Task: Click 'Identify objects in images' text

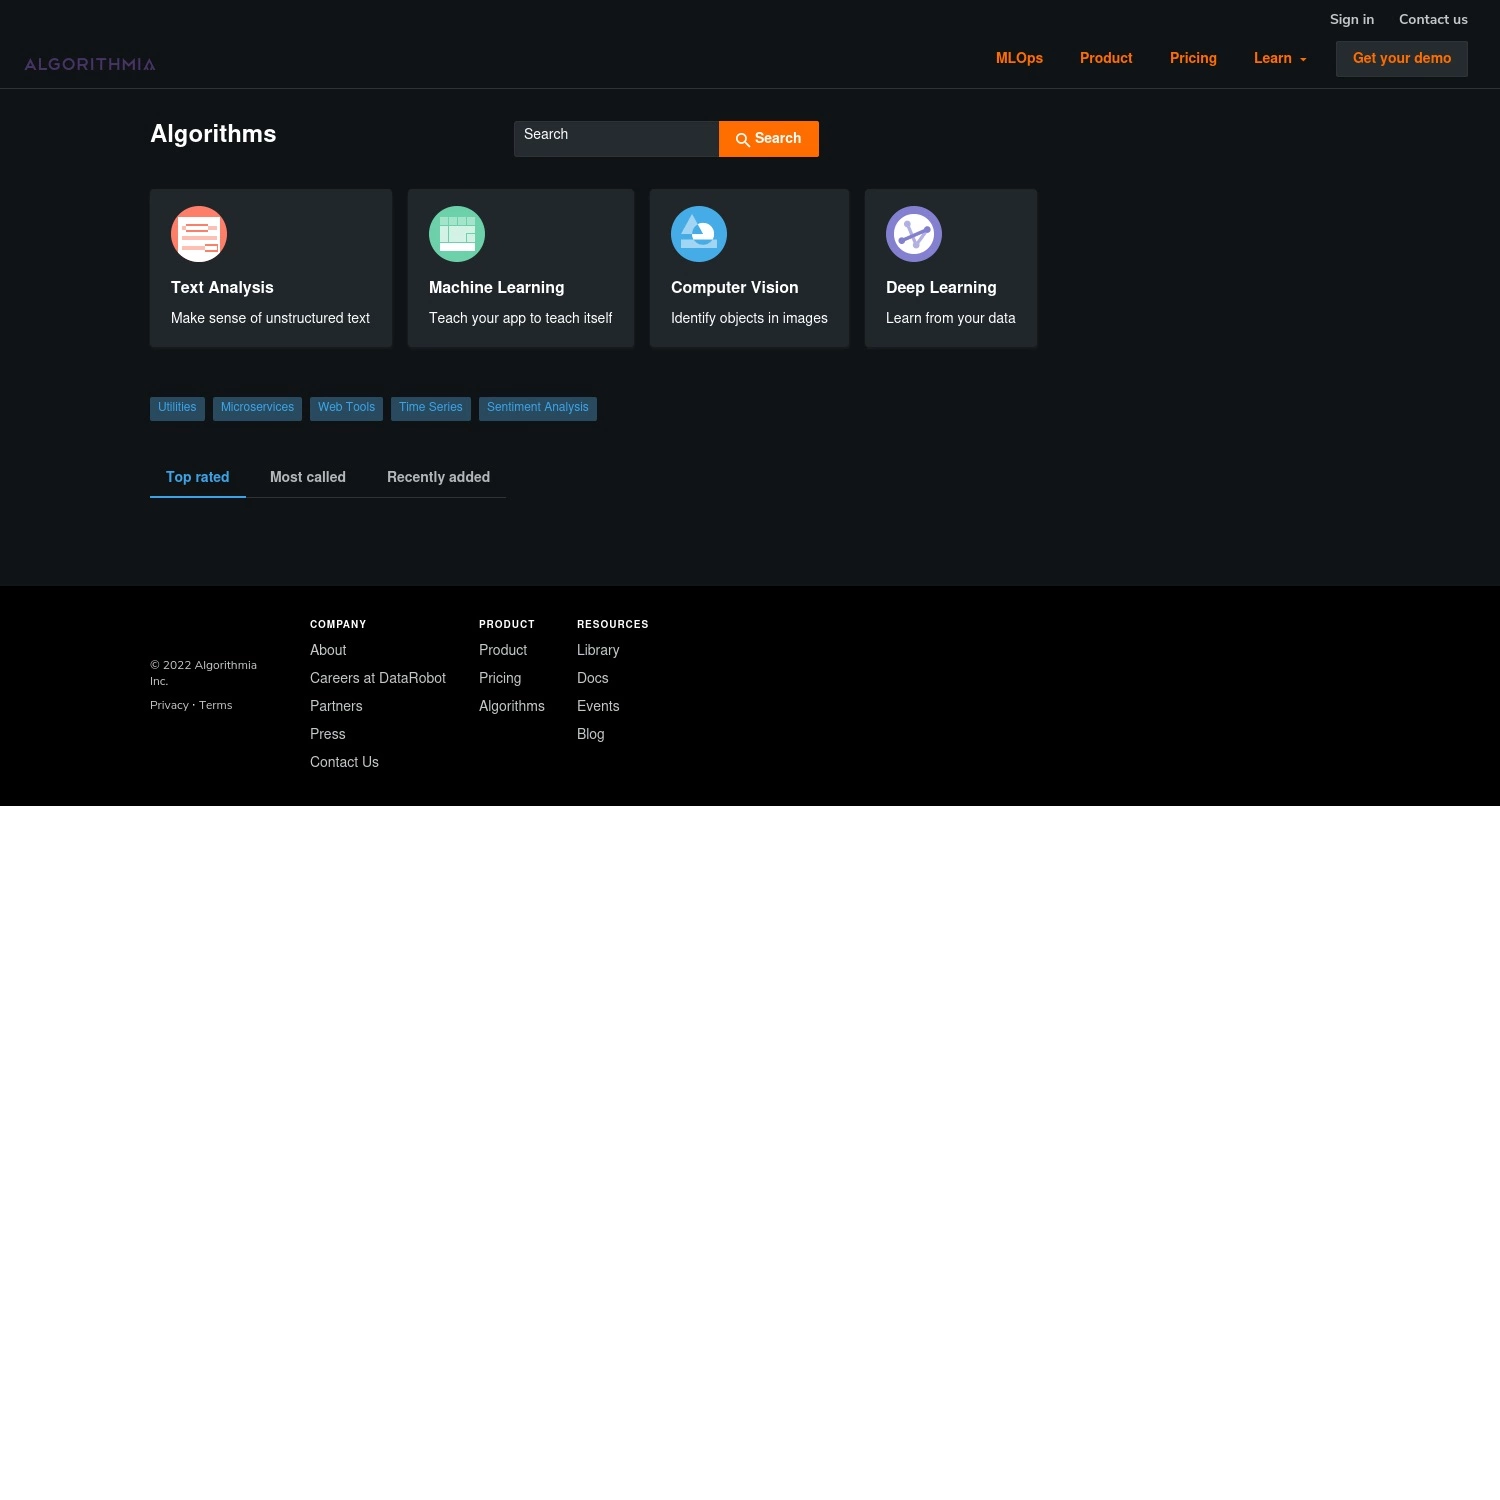Action: pyautogui.click(x=749, y=318)
